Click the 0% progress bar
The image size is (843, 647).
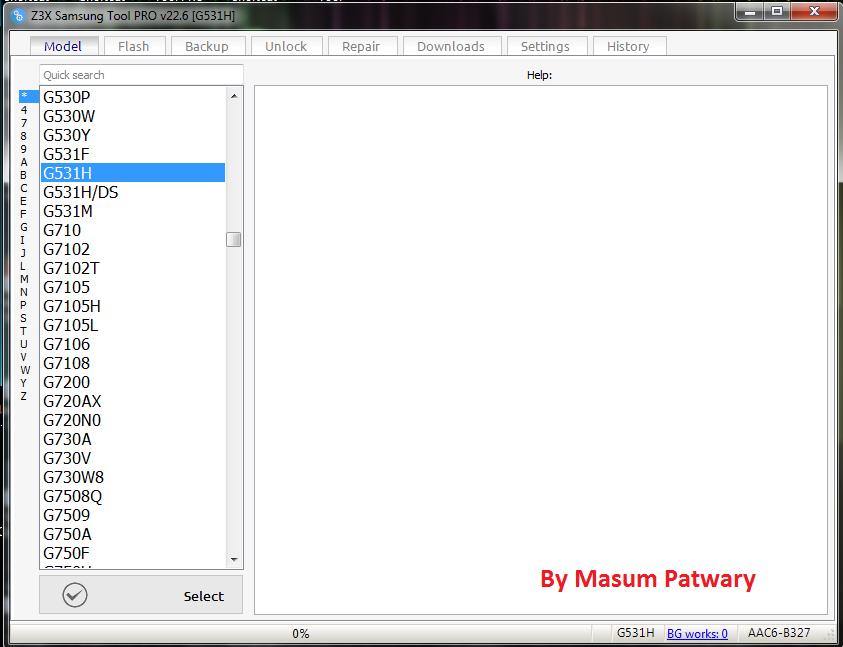tap(301, 634)
